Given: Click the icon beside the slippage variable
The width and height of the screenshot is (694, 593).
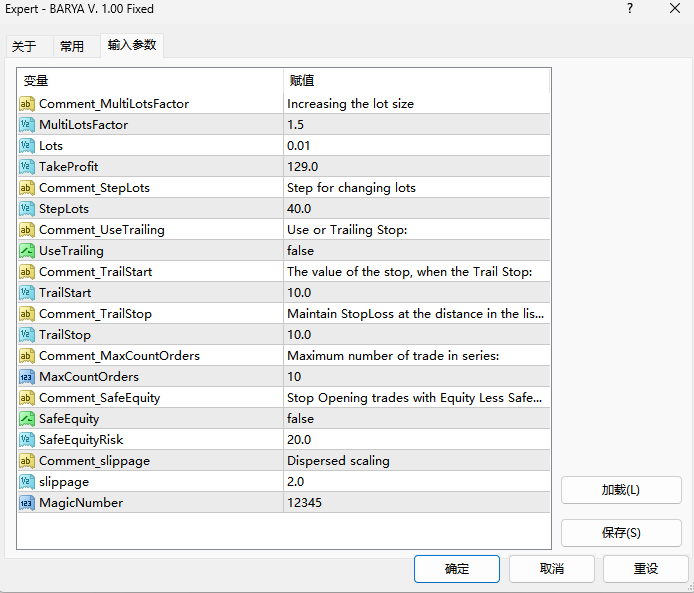Looking at the screenshot, I should coord(27,482).
